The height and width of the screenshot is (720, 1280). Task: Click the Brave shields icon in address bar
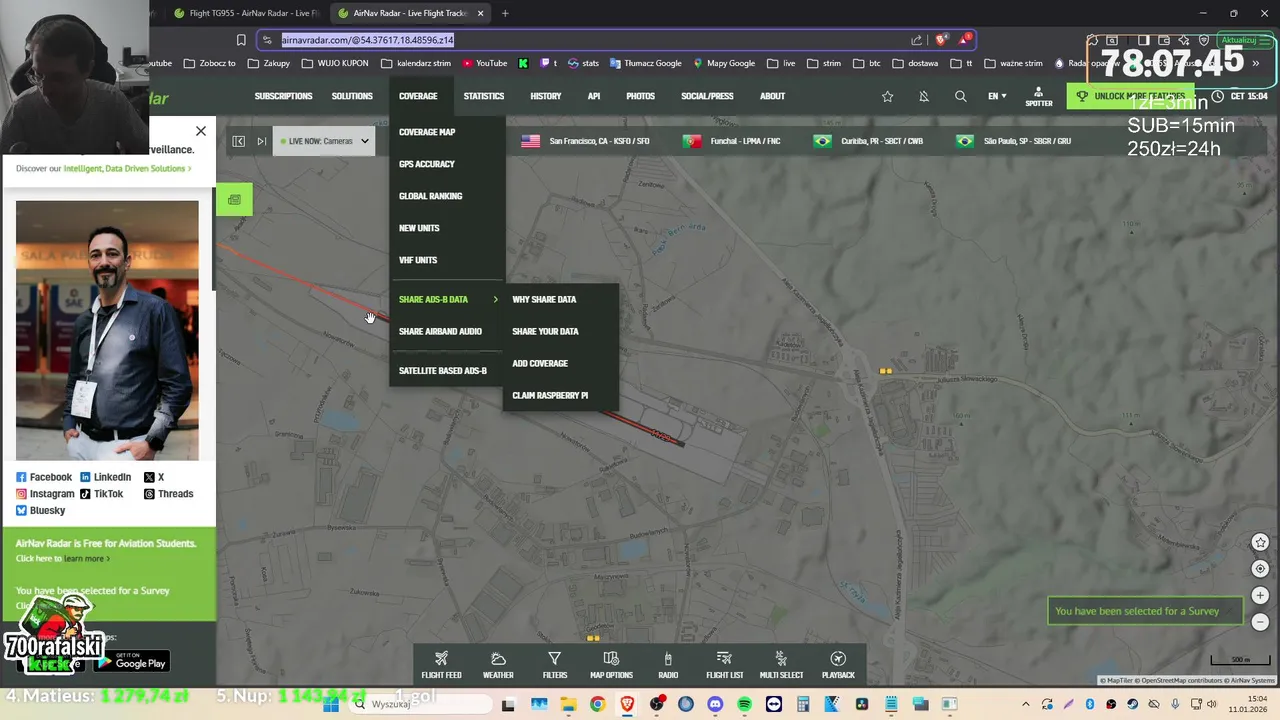941,40
